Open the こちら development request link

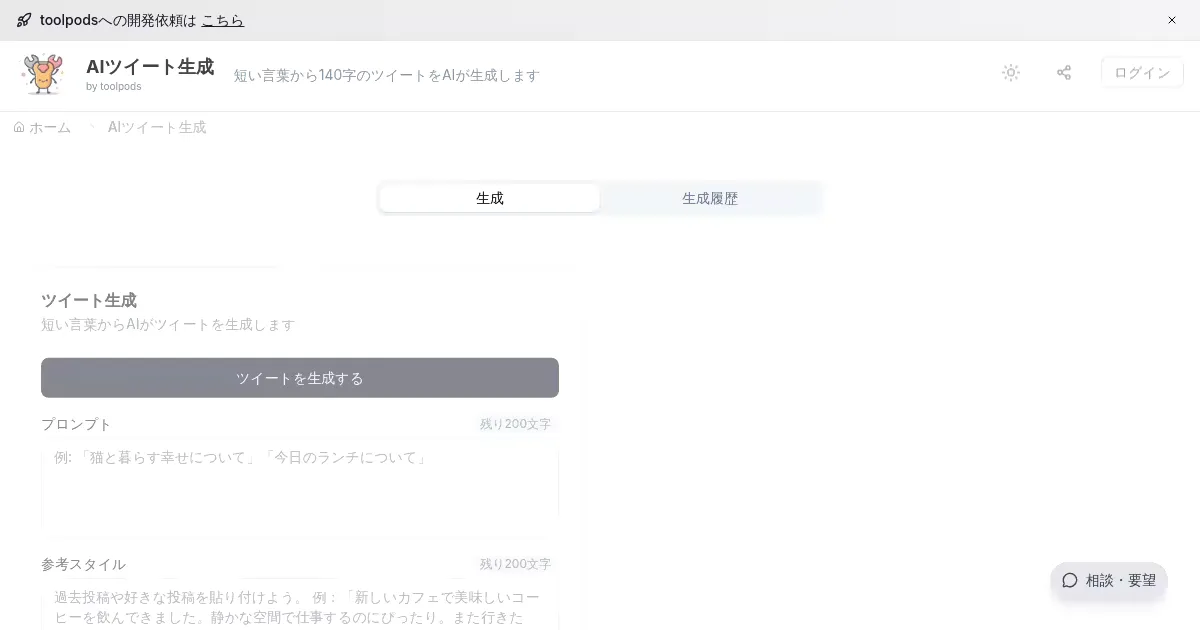[x=222, y=20]
